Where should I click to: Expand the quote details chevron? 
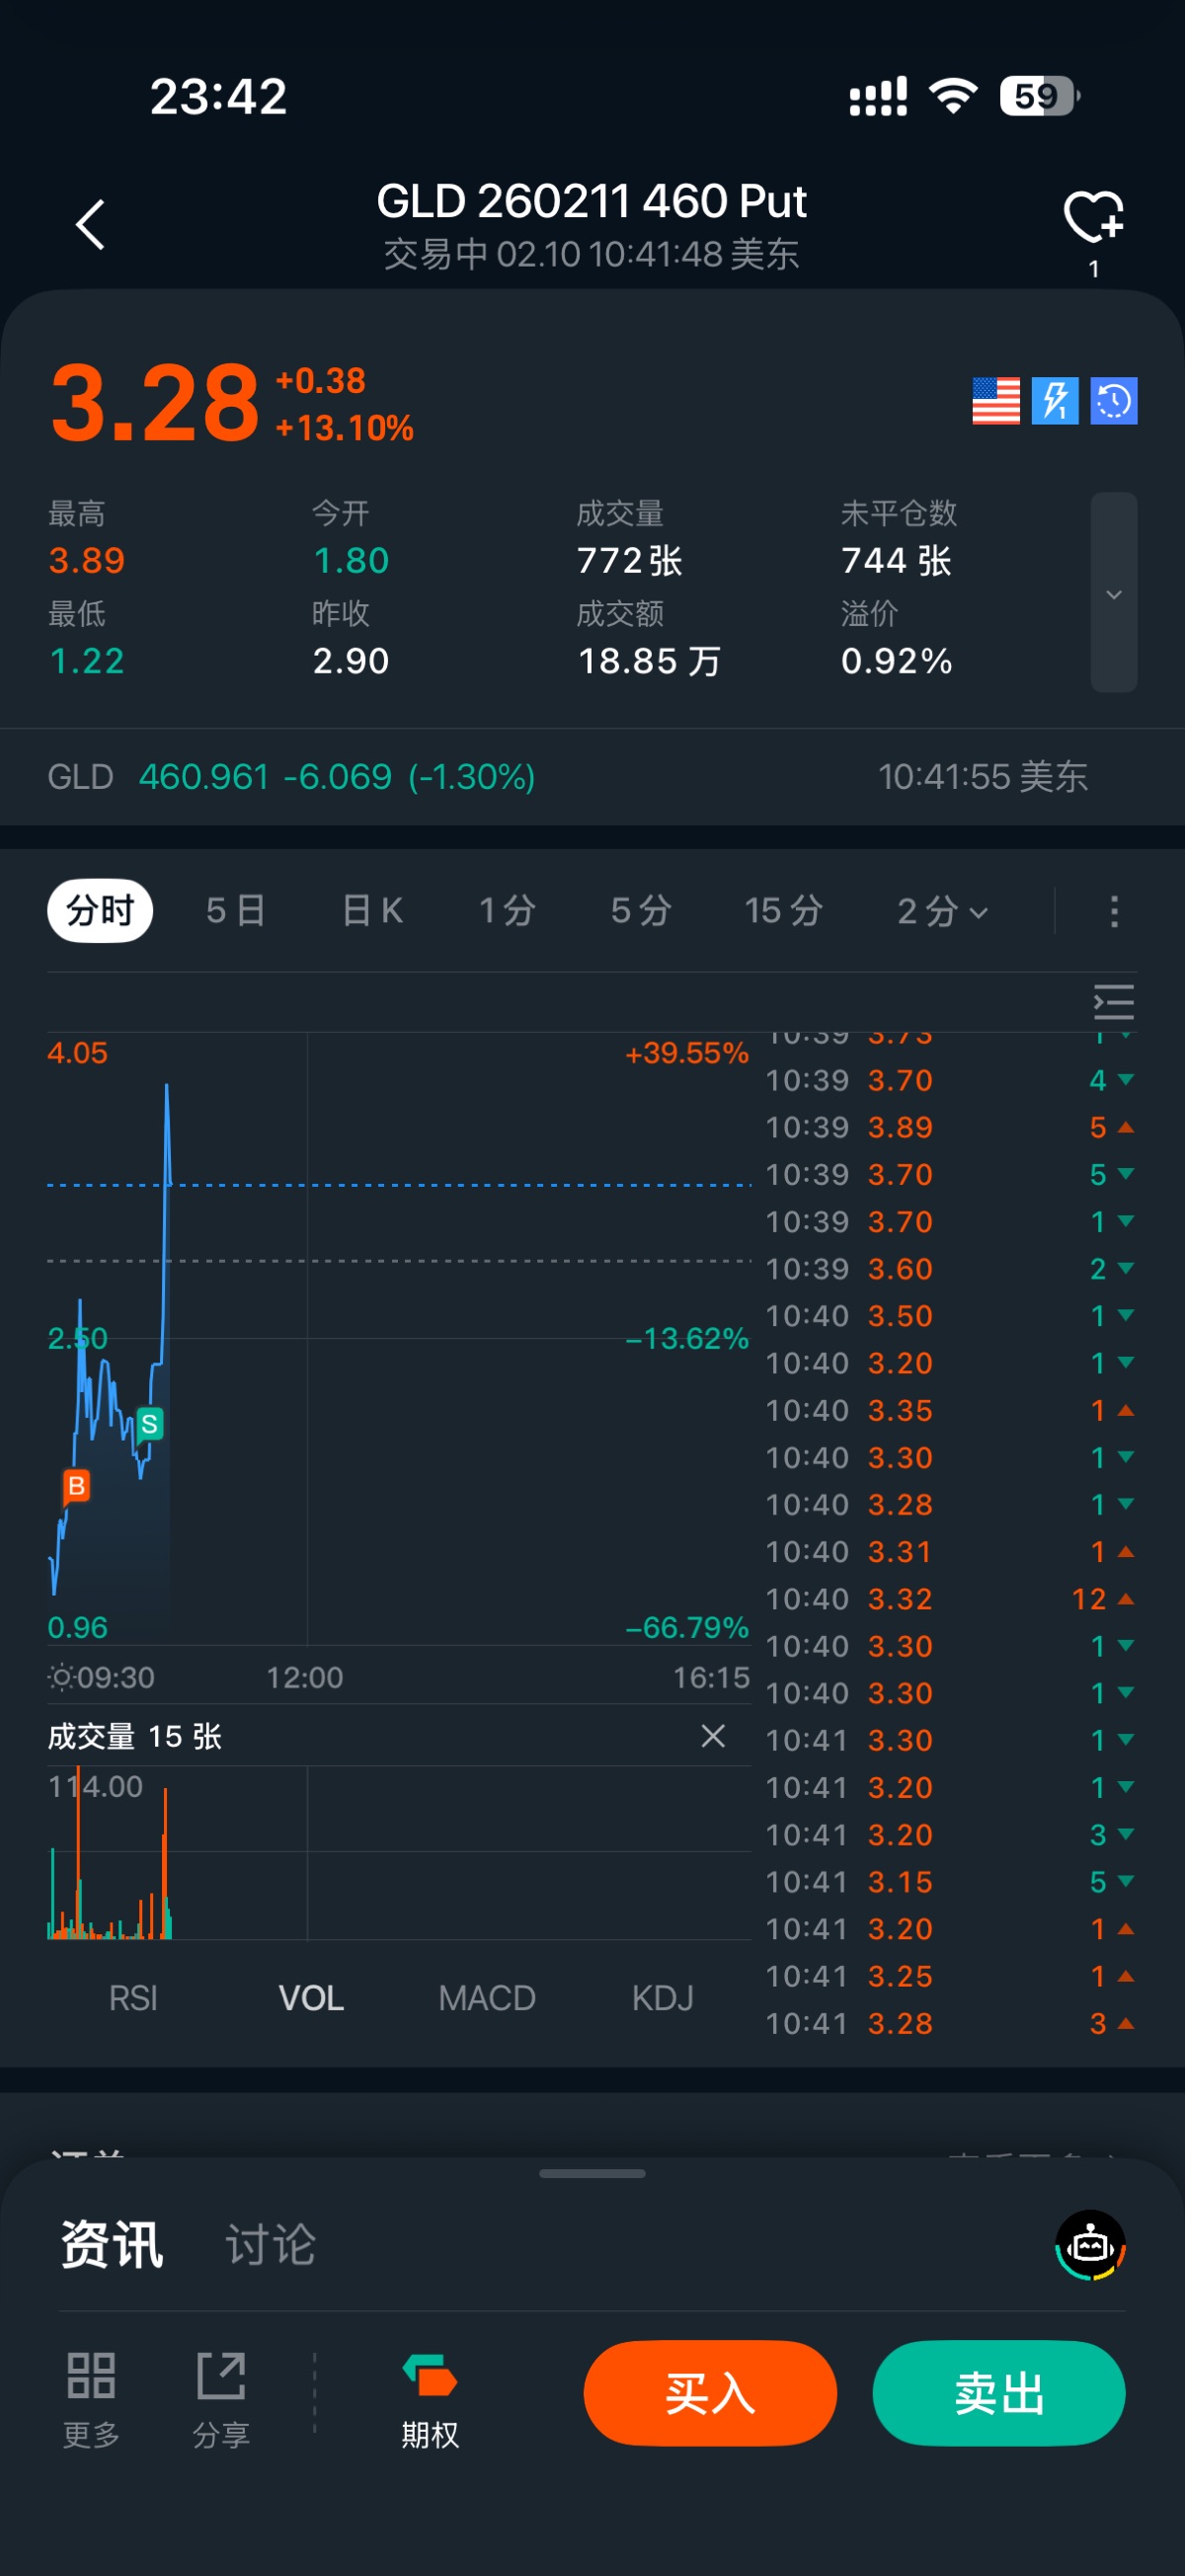(1113, 593)
